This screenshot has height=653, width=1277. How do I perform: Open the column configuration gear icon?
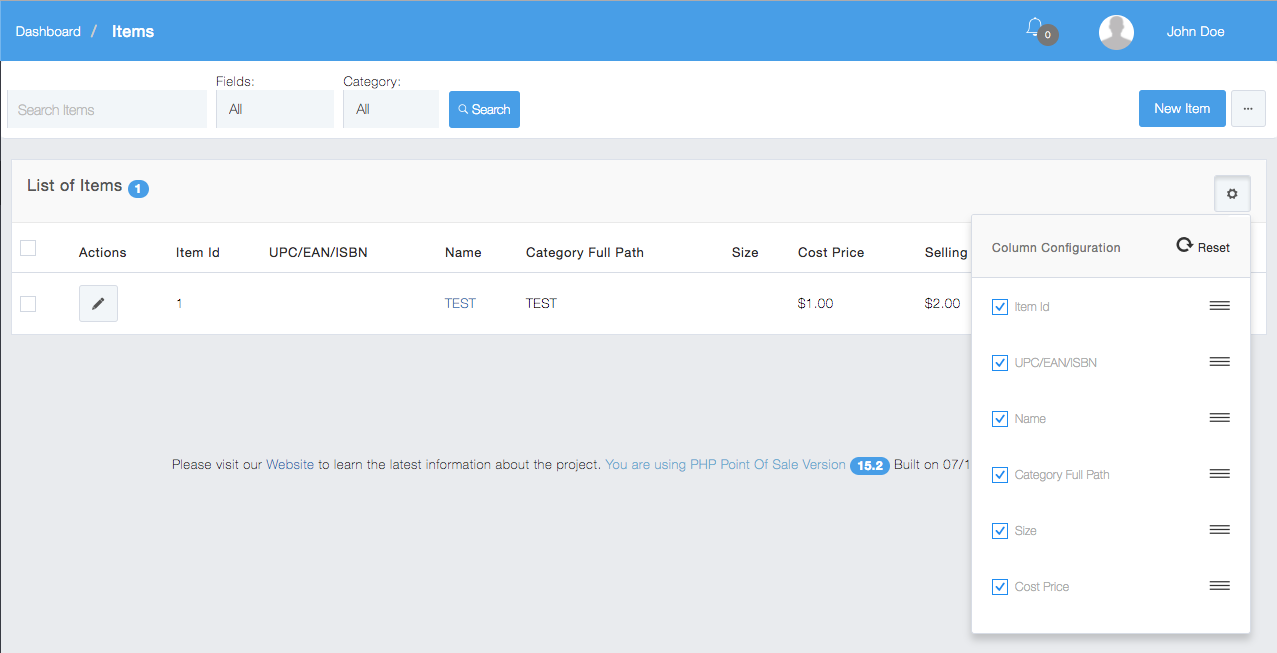[x=1232, y=194]
